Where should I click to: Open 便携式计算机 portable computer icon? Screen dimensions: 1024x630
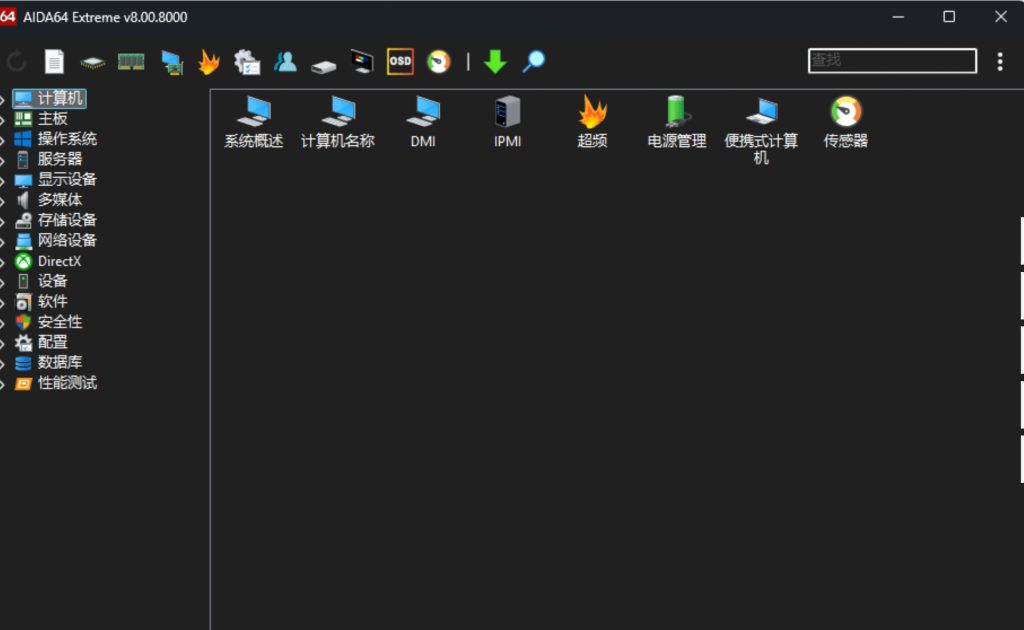point(761,130)
